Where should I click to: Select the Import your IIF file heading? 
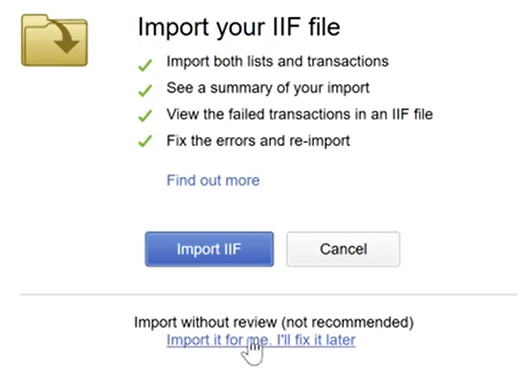(239, 27)
